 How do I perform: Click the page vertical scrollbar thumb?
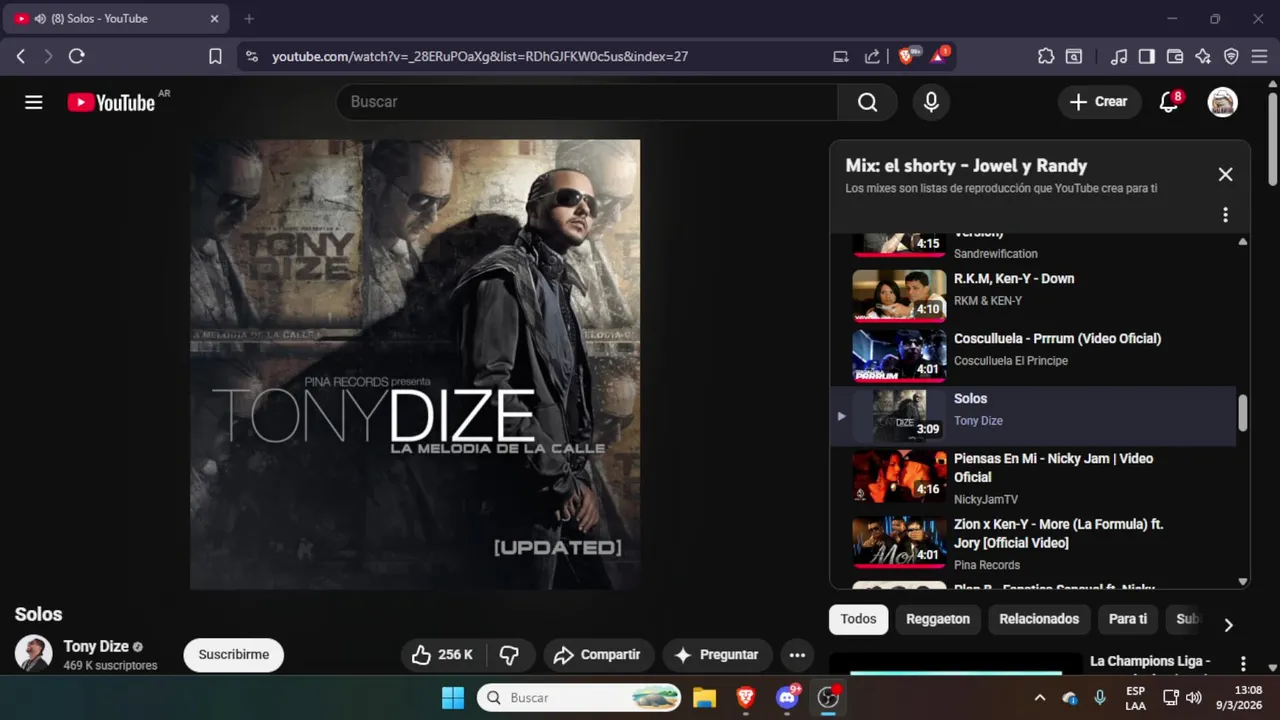click(1273, 139)
